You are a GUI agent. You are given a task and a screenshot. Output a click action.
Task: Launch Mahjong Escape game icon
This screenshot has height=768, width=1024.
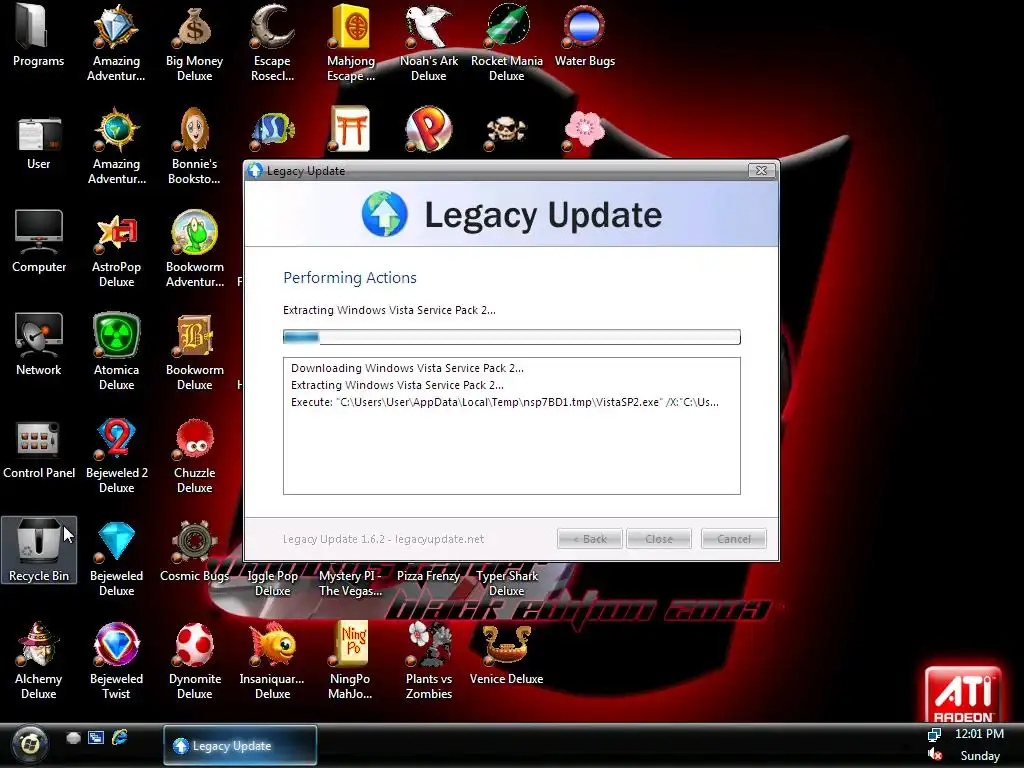[351, 43]
